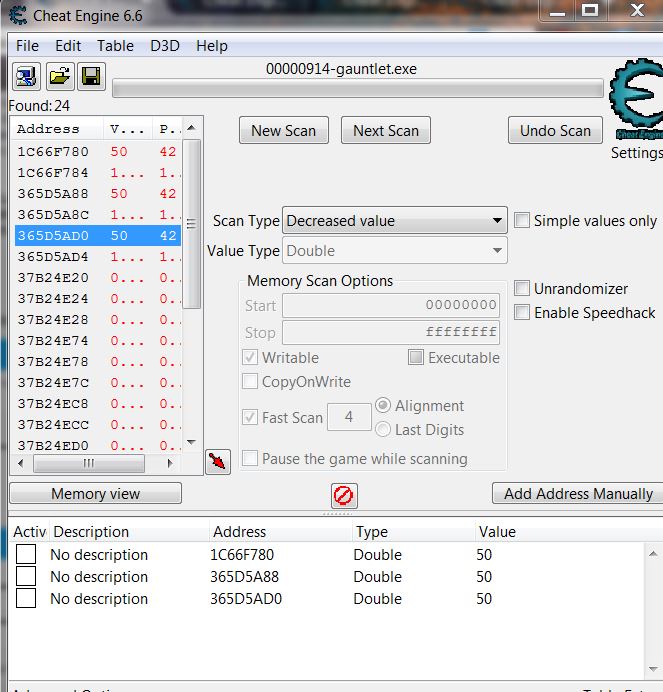Click the New Scan button
The image size is (663, 692).
[284, 130]
